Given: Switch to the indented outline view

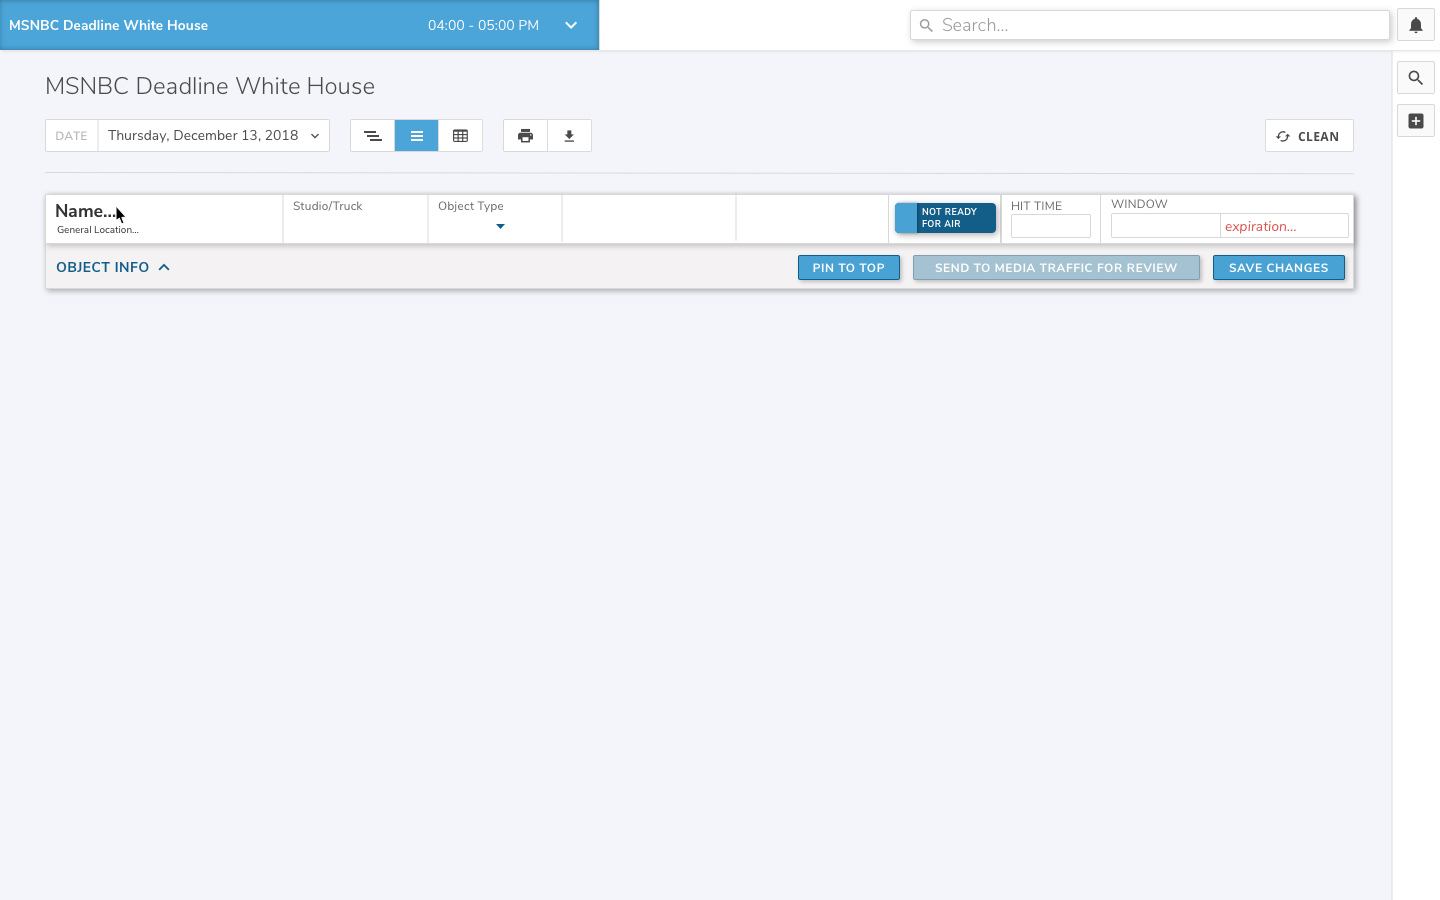Looking at the screenshot, I should (x=372, y=136).
